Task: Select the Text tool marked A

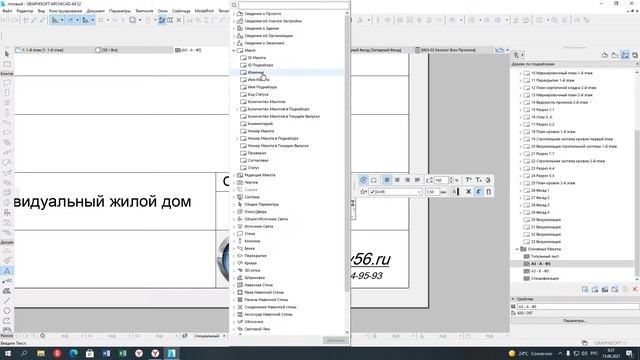Action: (x=7, y=271)
